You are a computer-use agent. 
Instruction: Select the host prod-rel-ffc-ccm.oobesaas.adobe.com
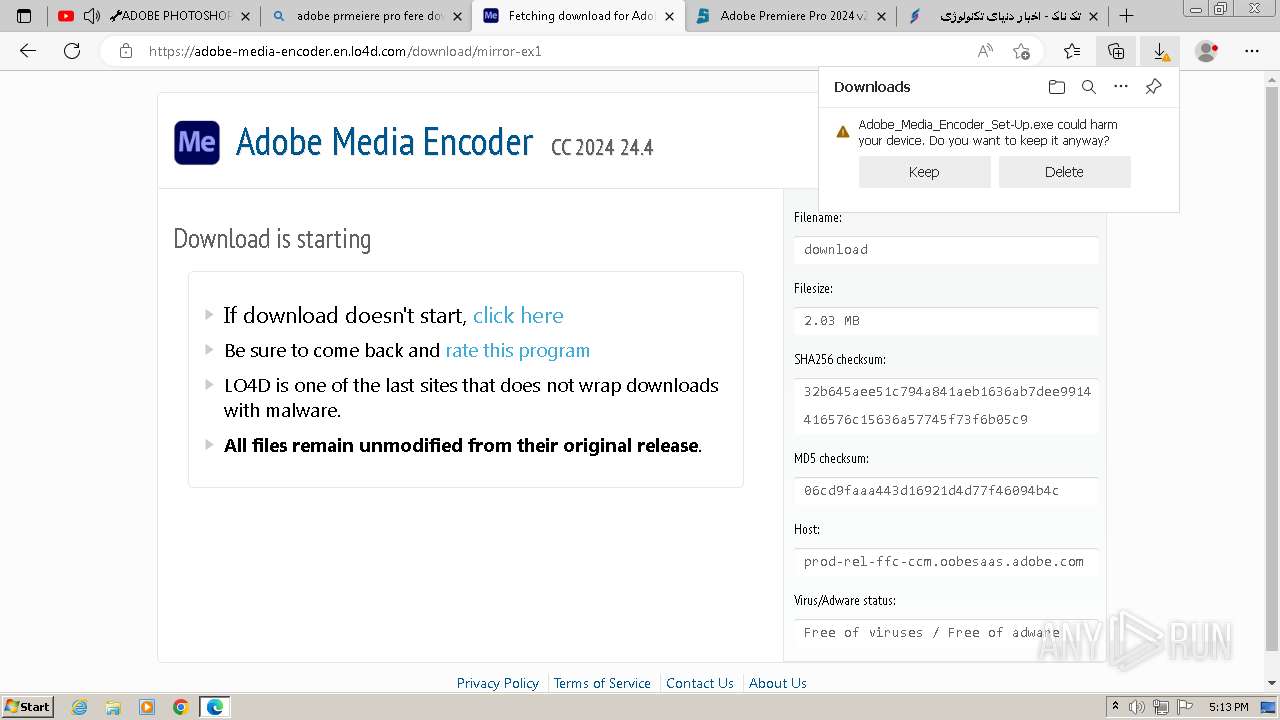[x=946, y=562]
